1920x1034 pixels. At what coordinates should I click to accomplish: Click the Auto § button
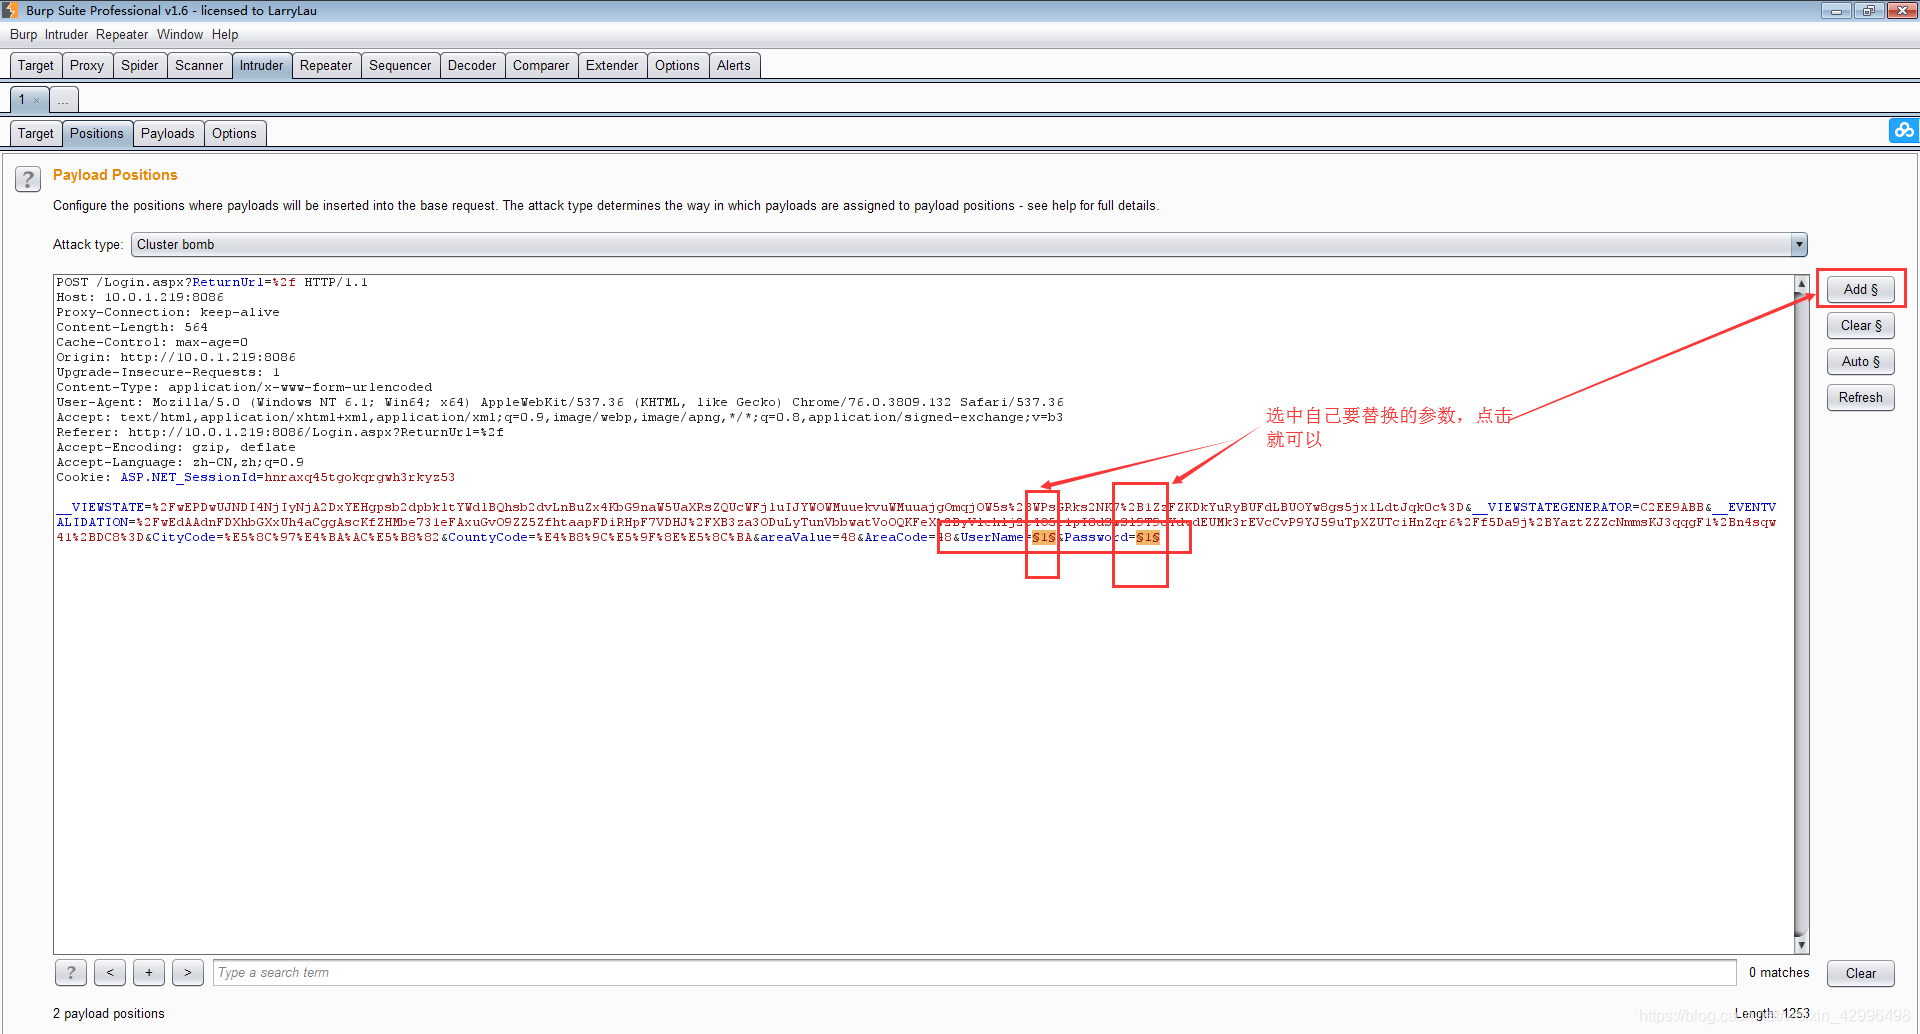coord(1861,361)
